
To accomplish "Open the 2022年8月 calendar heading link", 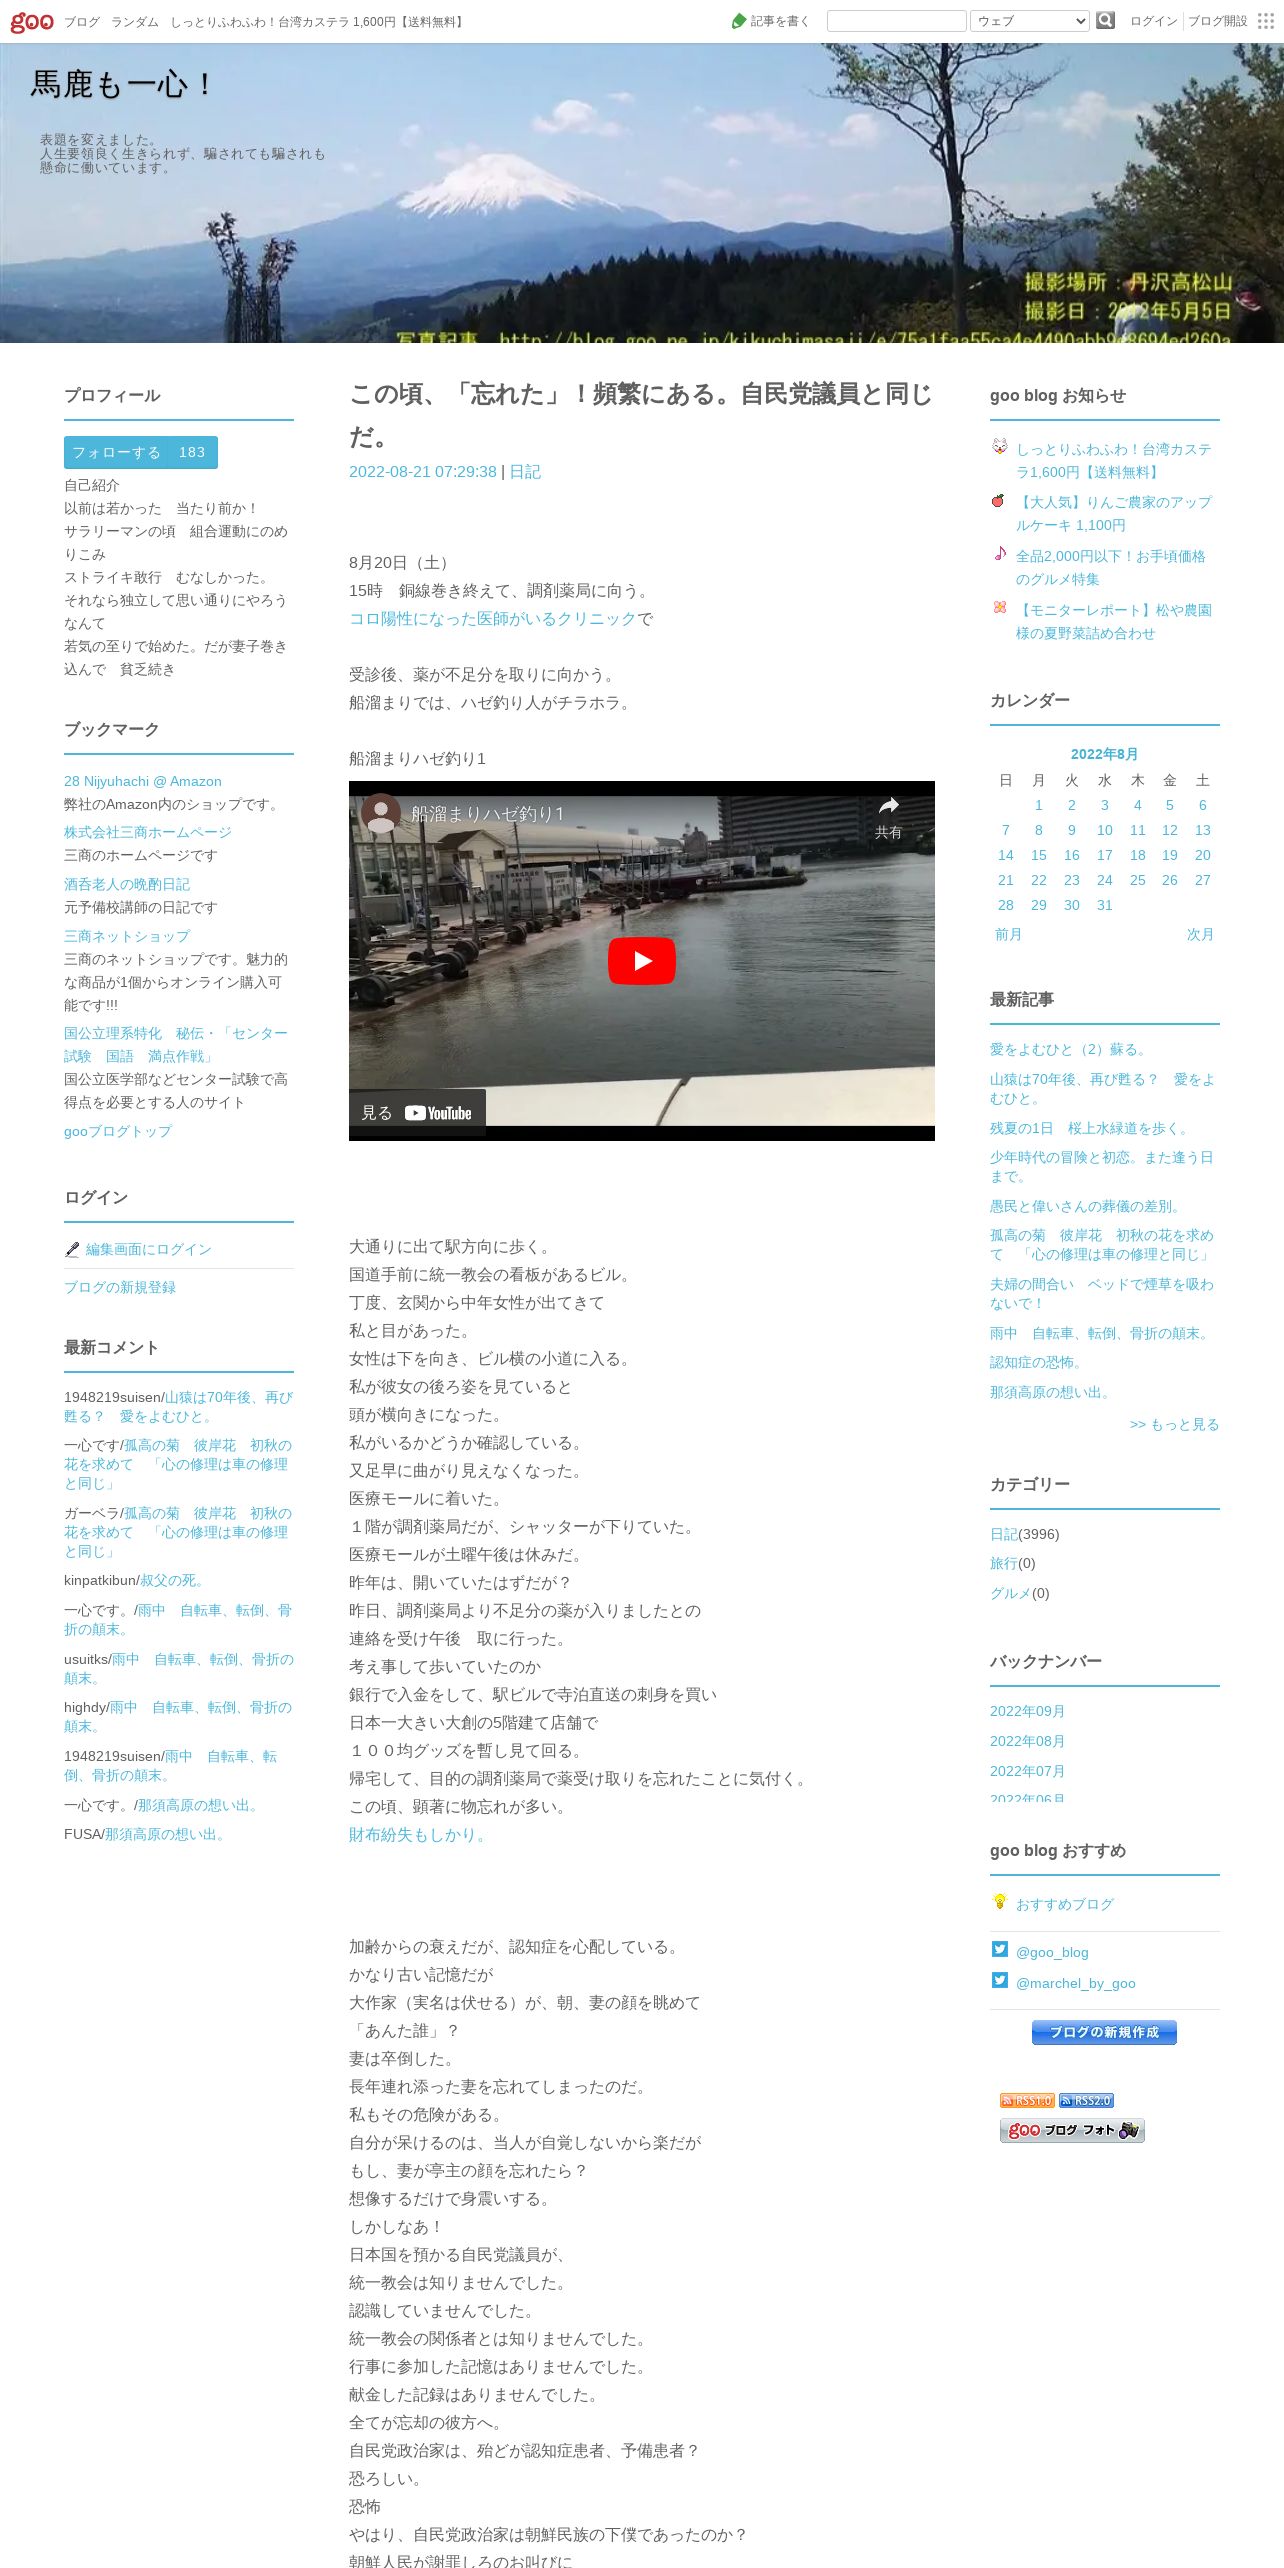I will [1104, 754].
